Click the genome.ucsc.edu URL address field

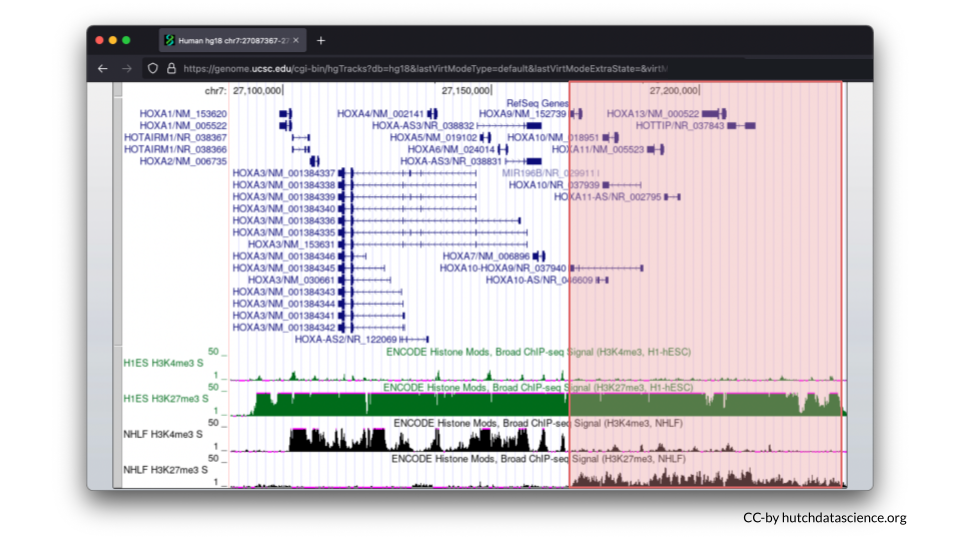[425, 69]
